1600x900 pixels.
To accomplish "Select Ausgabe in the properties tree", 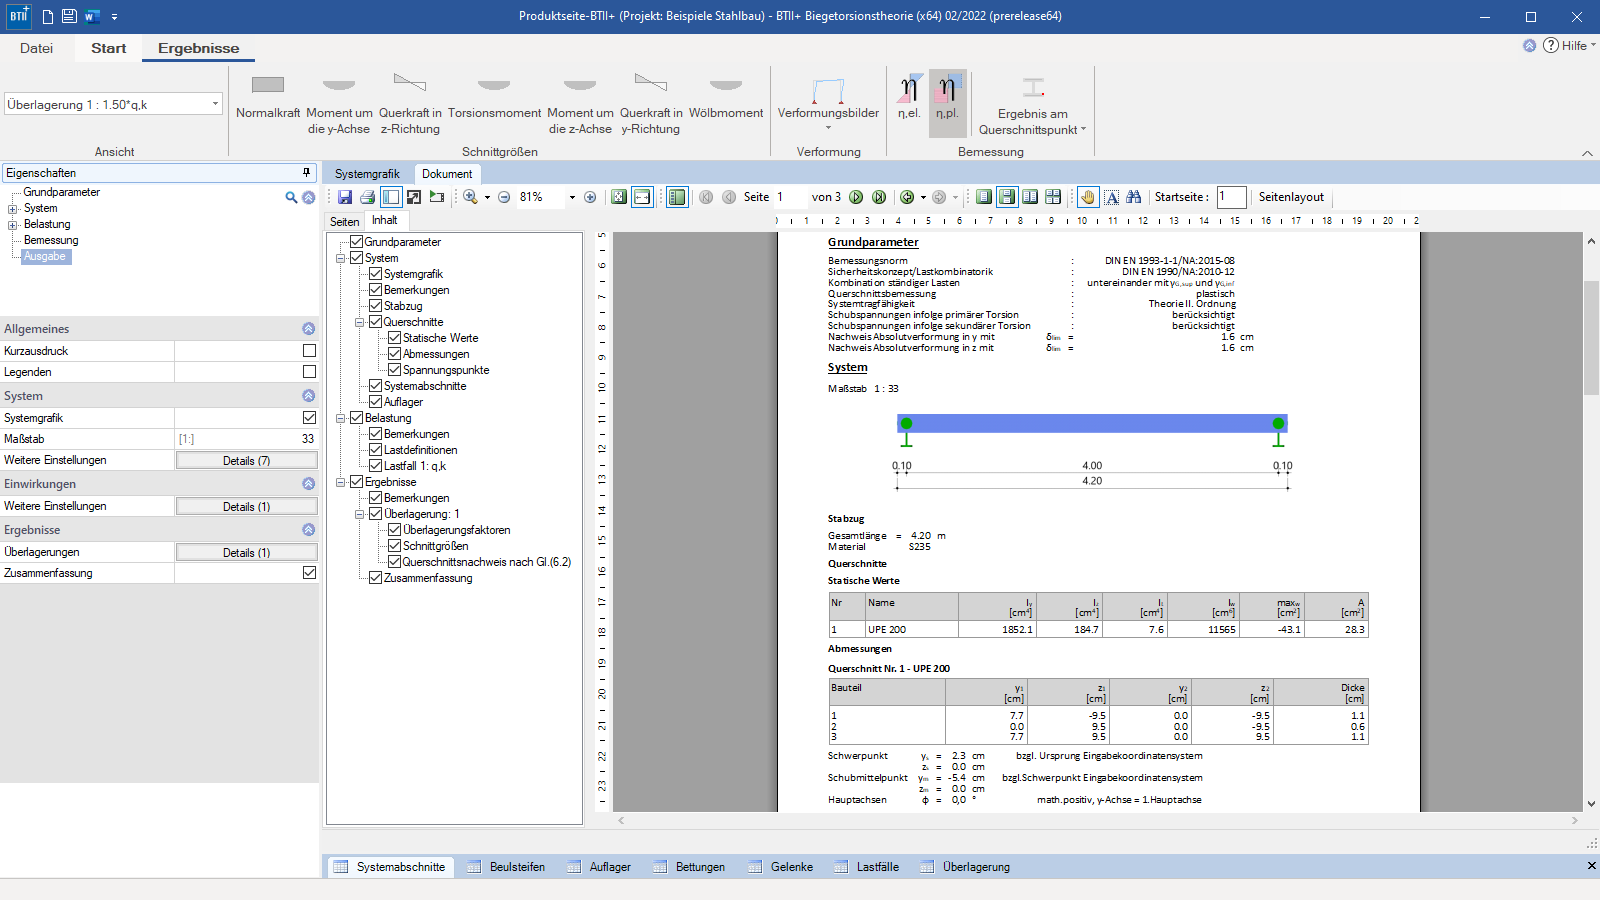I will [45, 257].
